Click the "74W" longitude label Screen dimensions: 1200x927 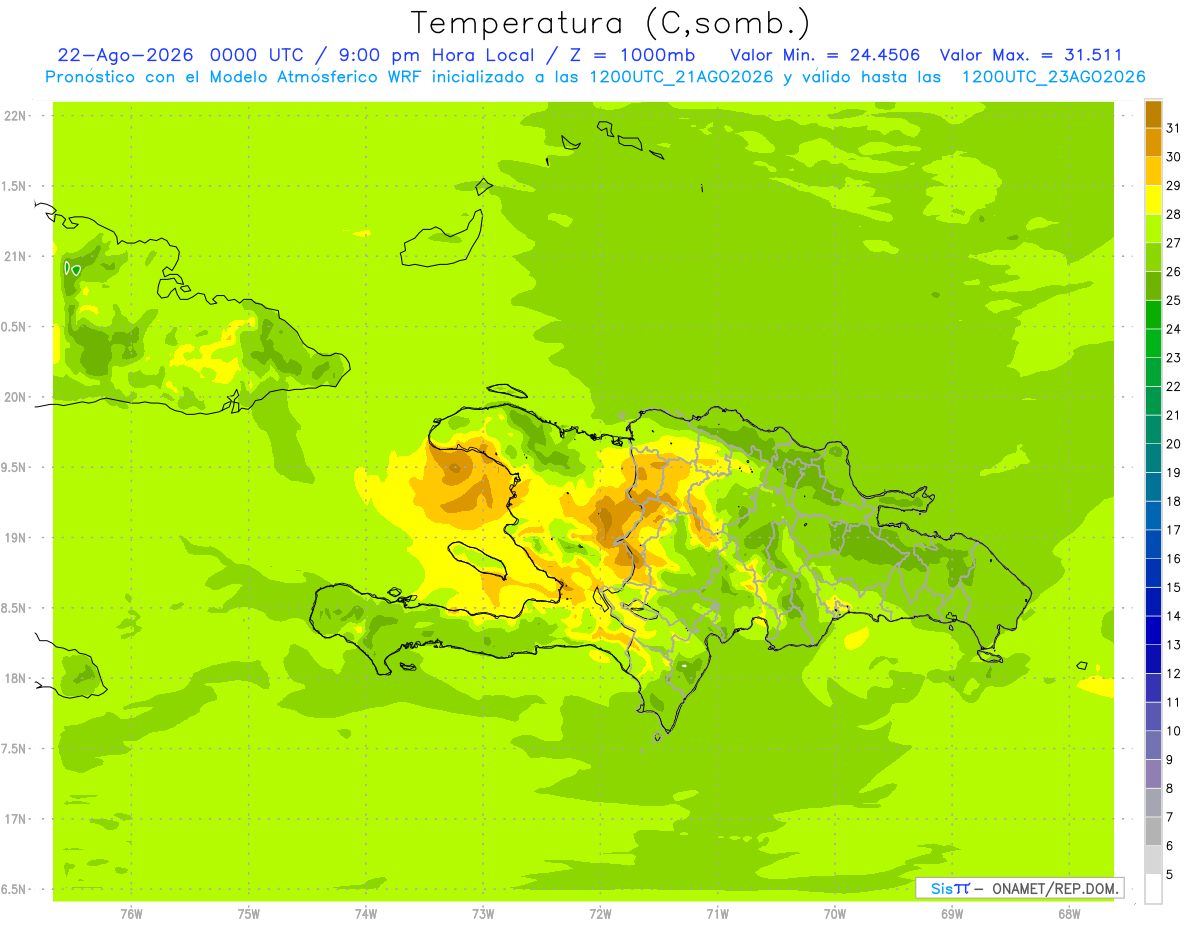(x=366, y=914)
